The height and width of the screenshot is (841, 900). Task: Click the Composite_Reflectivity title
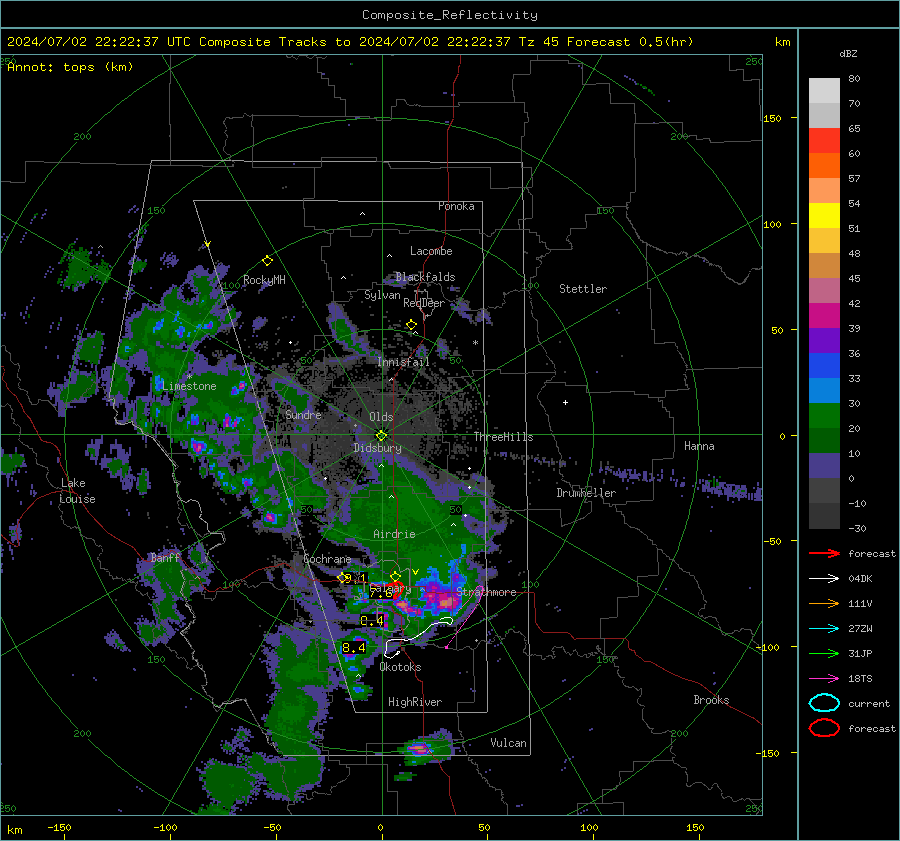[450, 15]
